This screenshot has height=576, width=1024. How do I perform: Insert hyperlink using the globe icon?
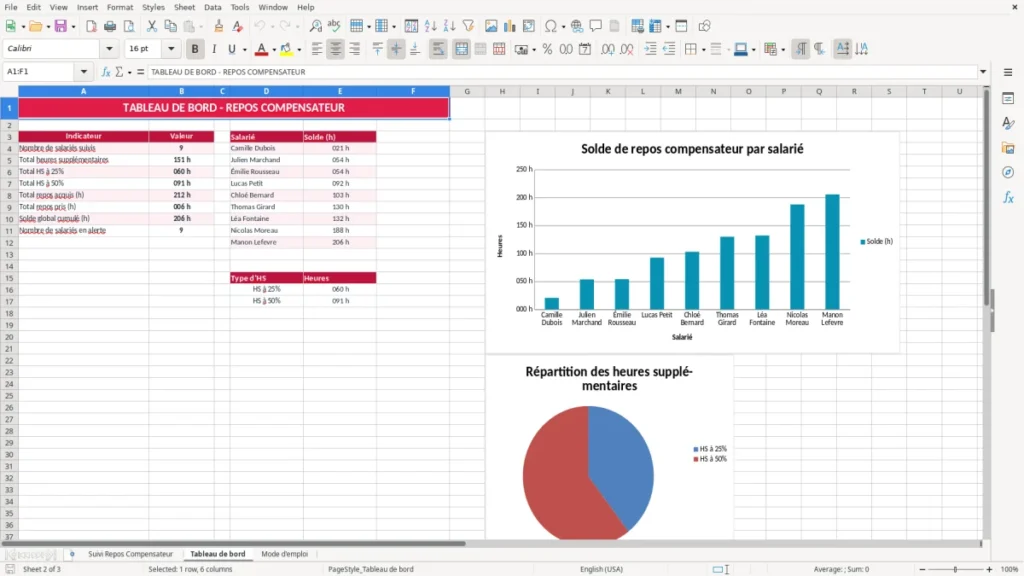pyautogui.click(x=577, y=26)
